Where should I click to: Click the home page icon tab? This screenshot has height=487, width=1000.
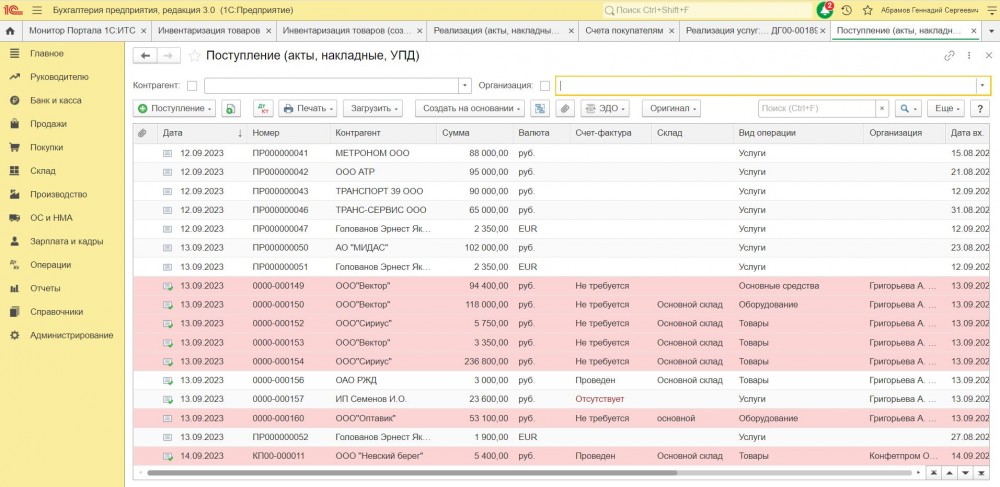point(10,31)
